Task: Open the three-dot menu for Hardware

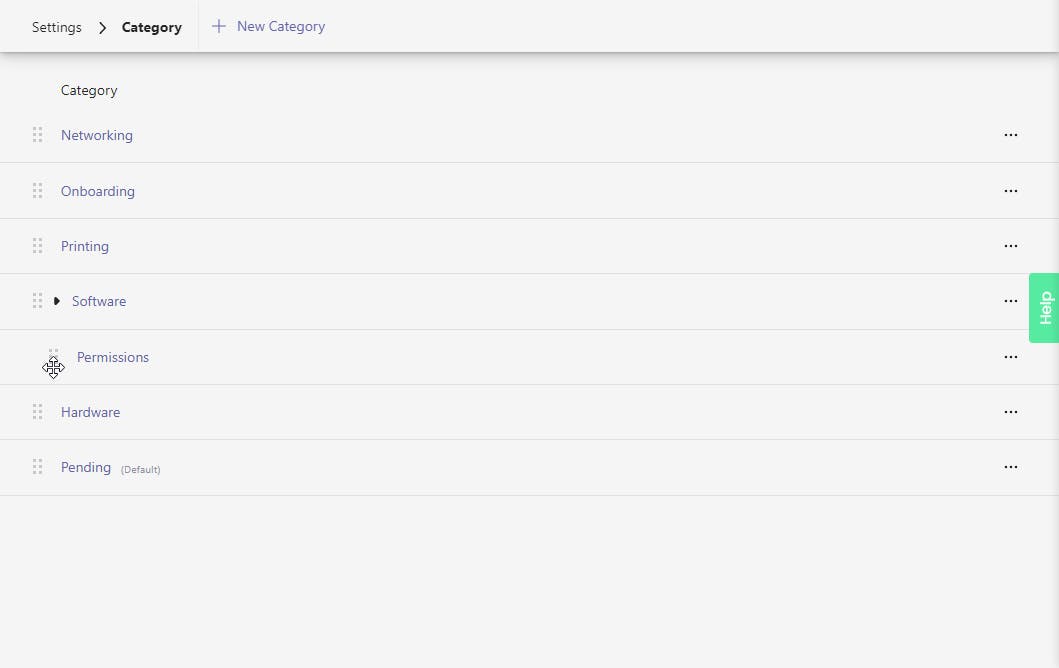Action: (x=1010, y=412)
